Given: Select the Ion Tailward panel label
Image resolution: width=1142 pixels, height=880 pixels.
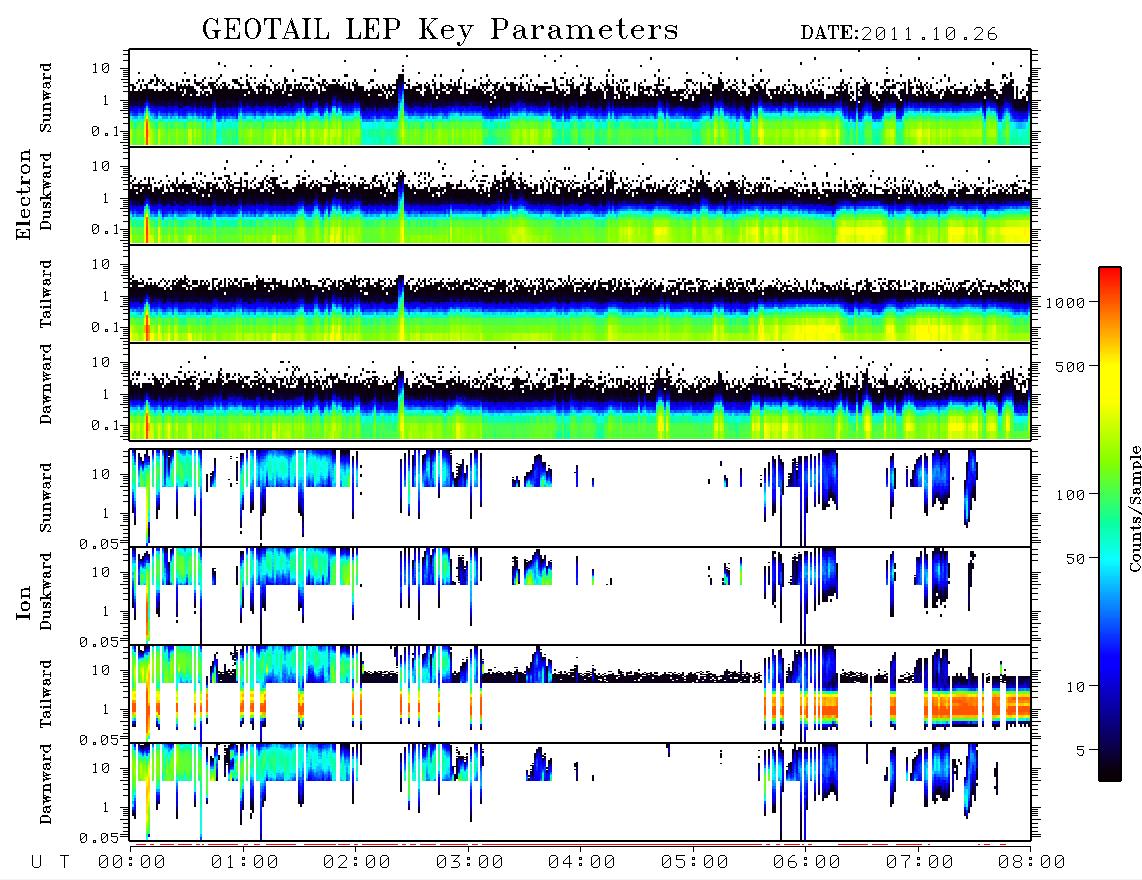Looking at the screenshot, I should pos(46,694).
